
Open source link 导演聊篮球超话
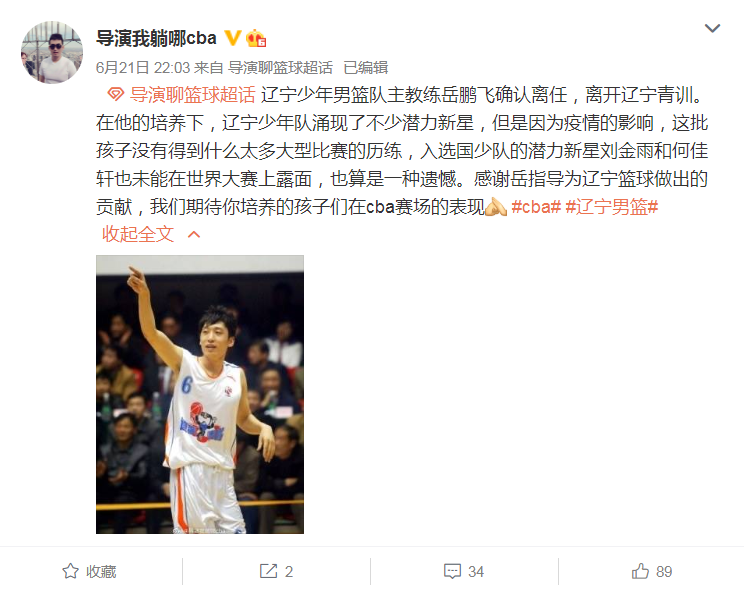point(280,68)
